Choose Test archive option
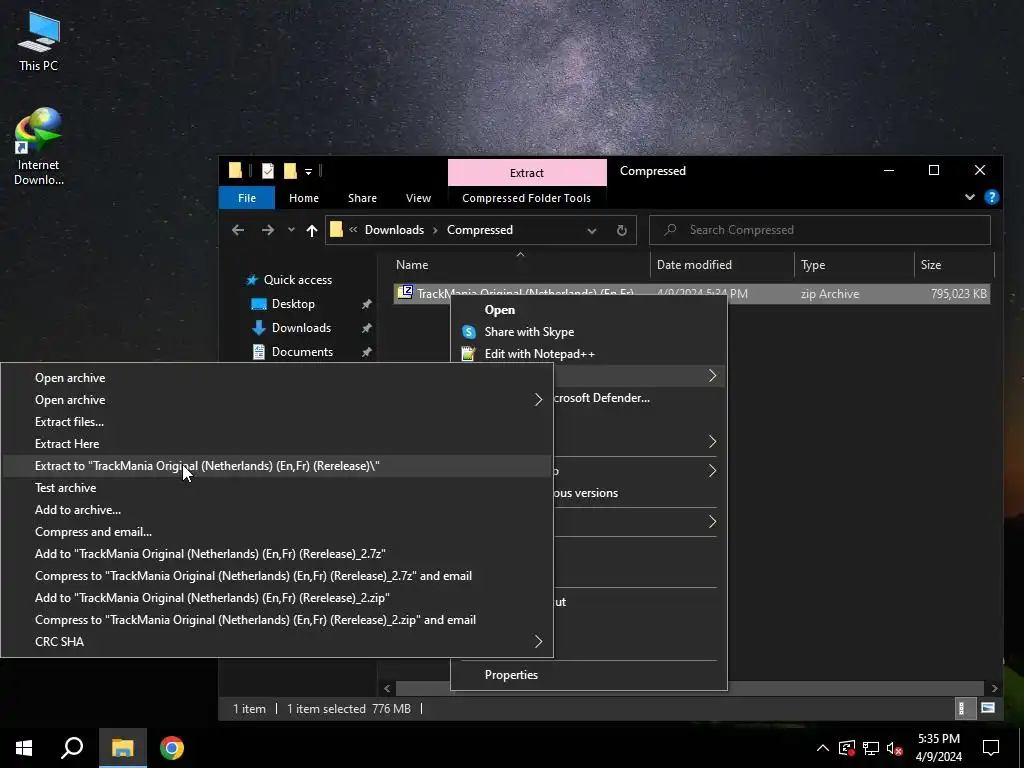The height and width of the screenshot is (768, 1024). [x=277, y=488]
